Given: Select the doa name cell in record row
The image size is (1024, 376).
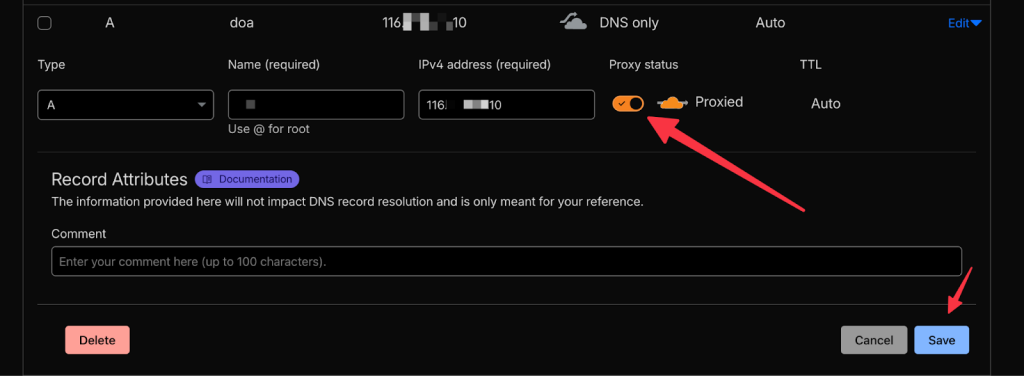Looking at the screenshot, I should (x=242, y=23).
